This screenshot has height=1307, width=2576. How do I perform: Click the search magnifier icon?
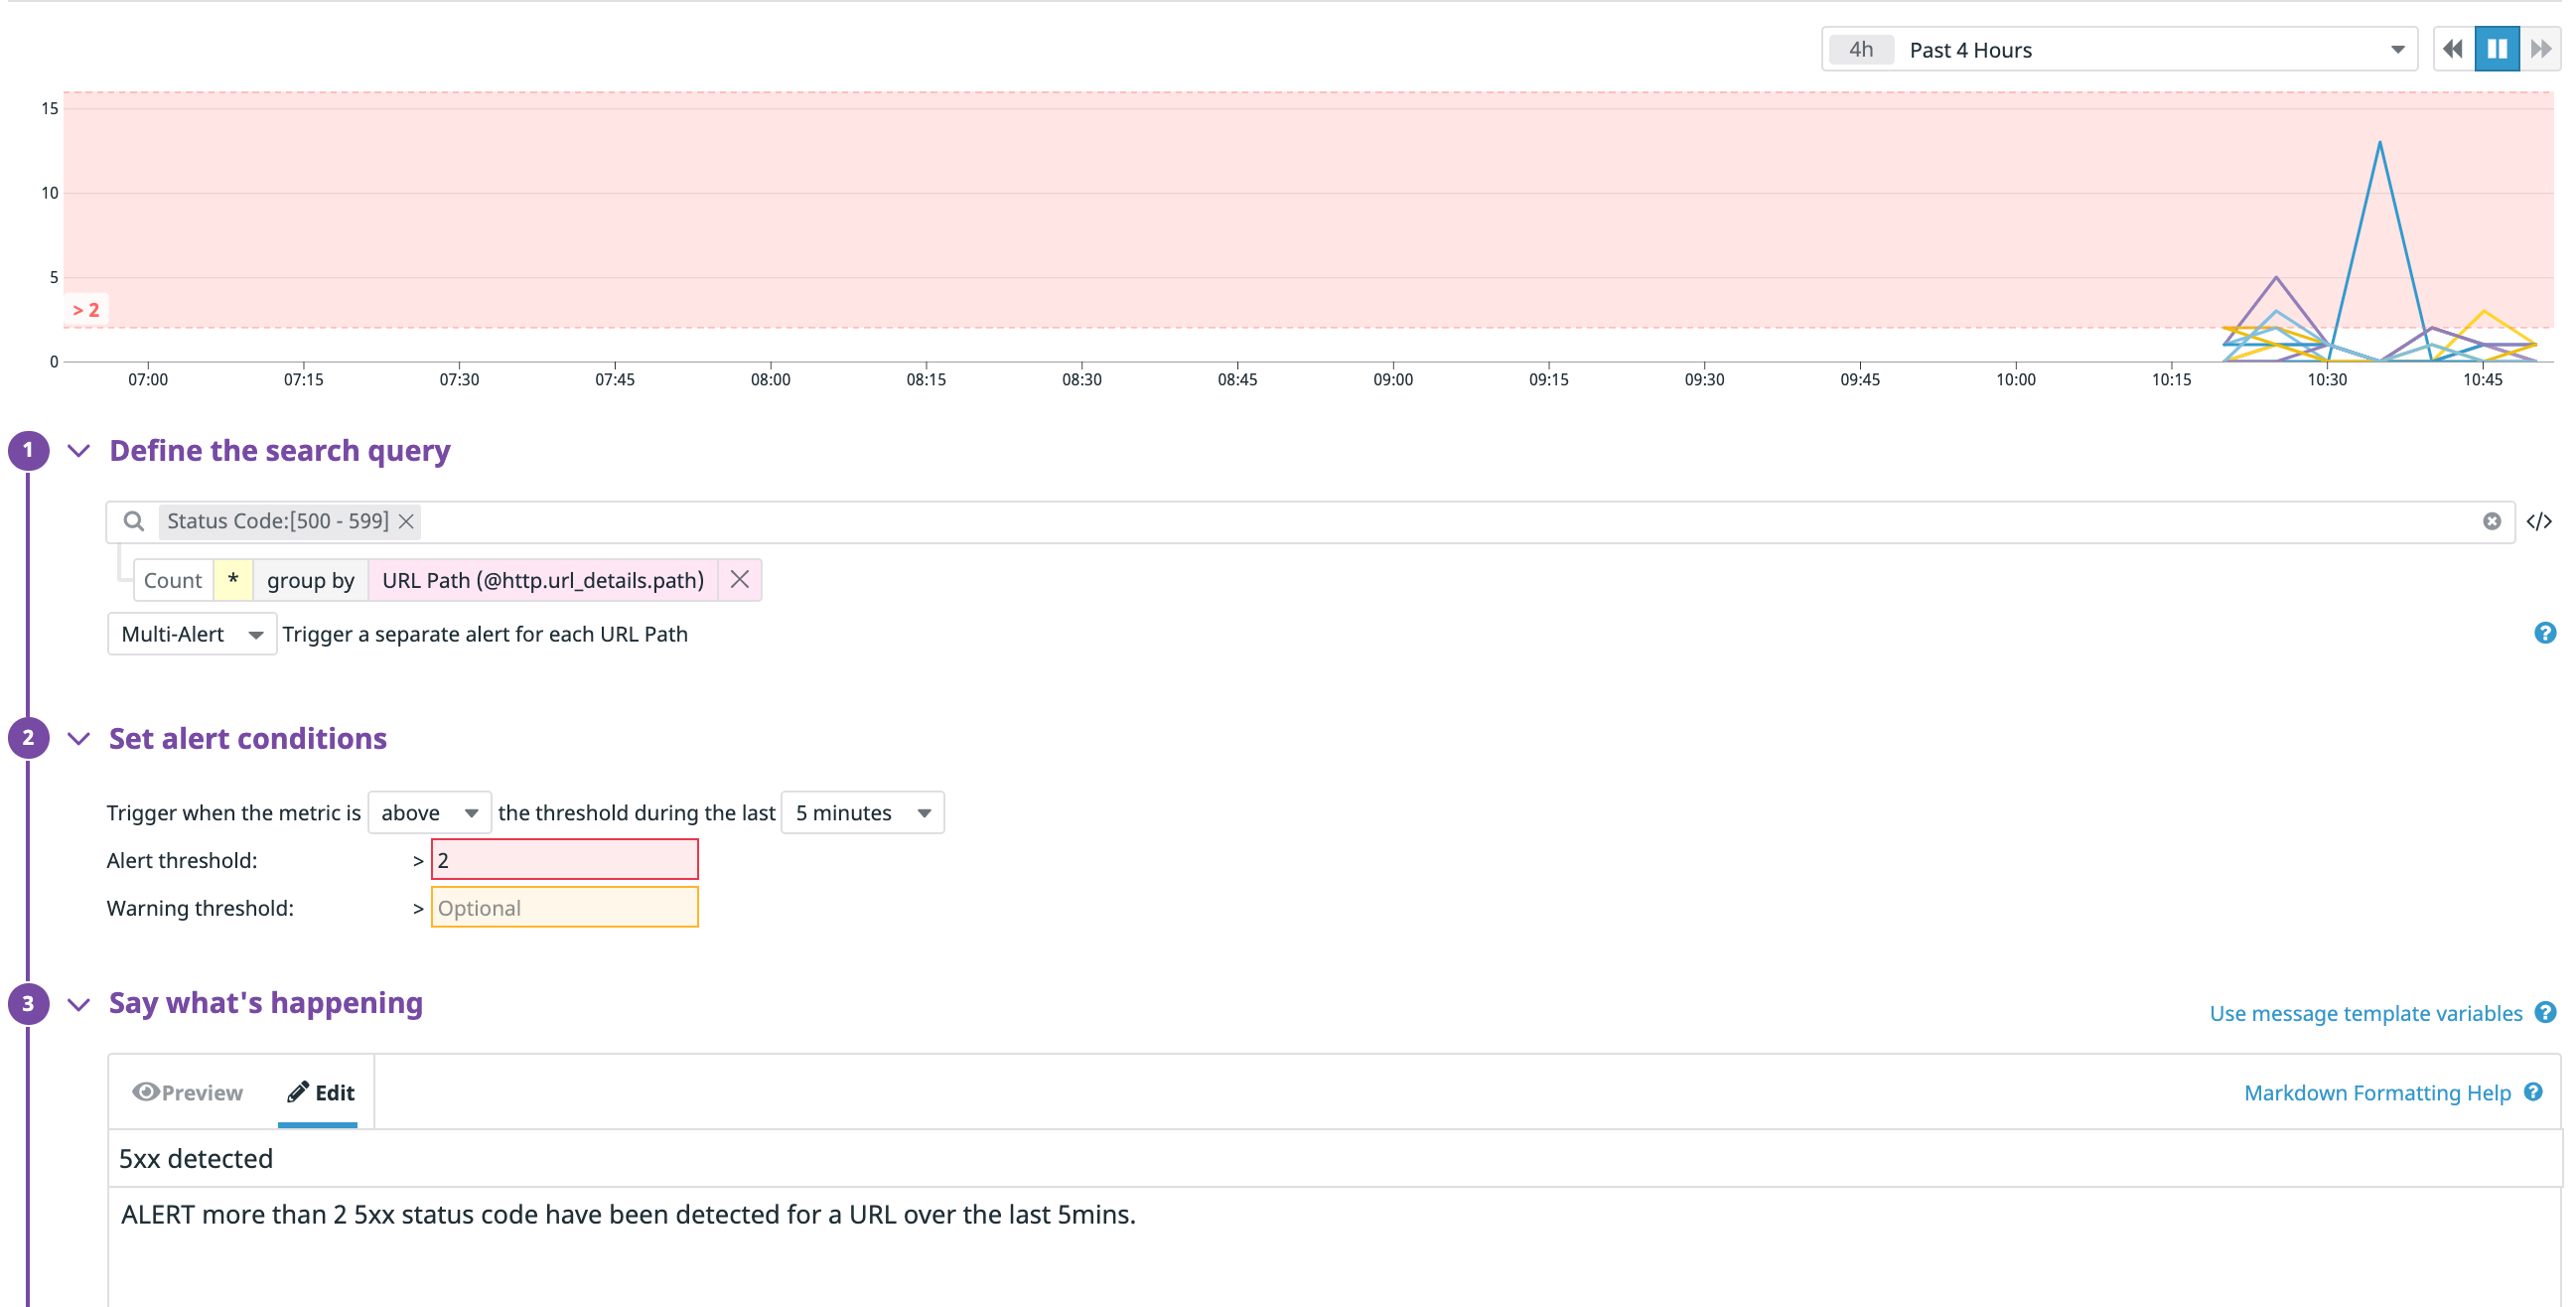pos(133,521)
